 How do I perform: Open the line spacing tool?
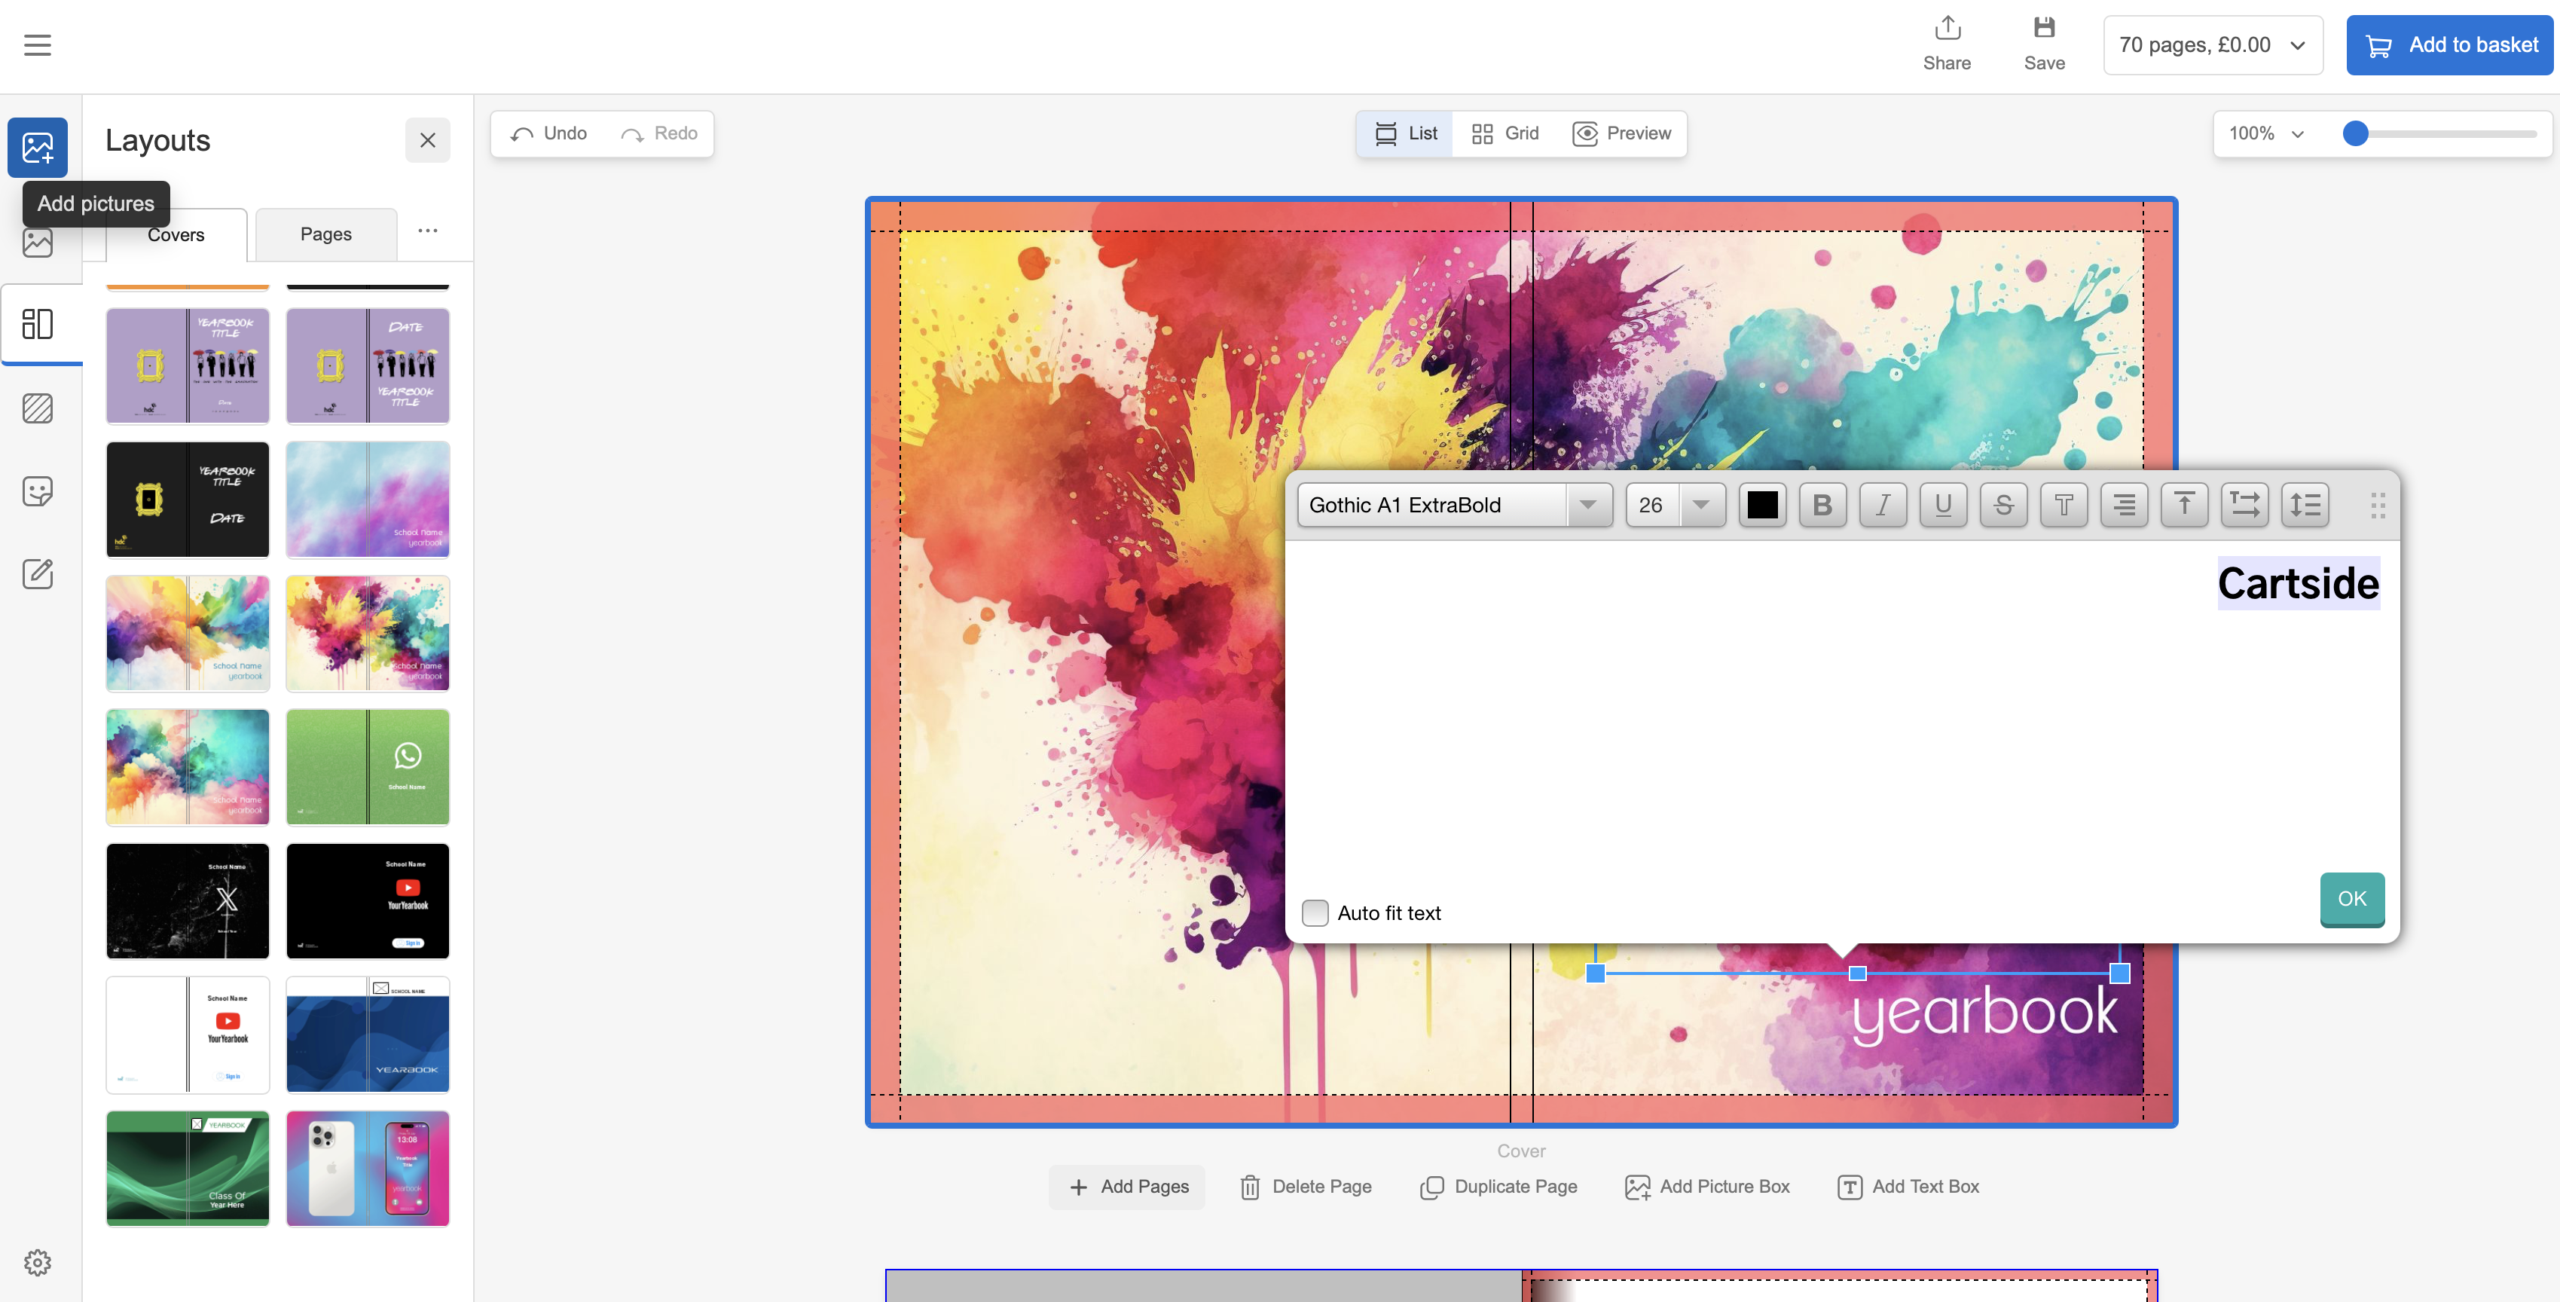pyautogui.click(x=2305, y=505)
